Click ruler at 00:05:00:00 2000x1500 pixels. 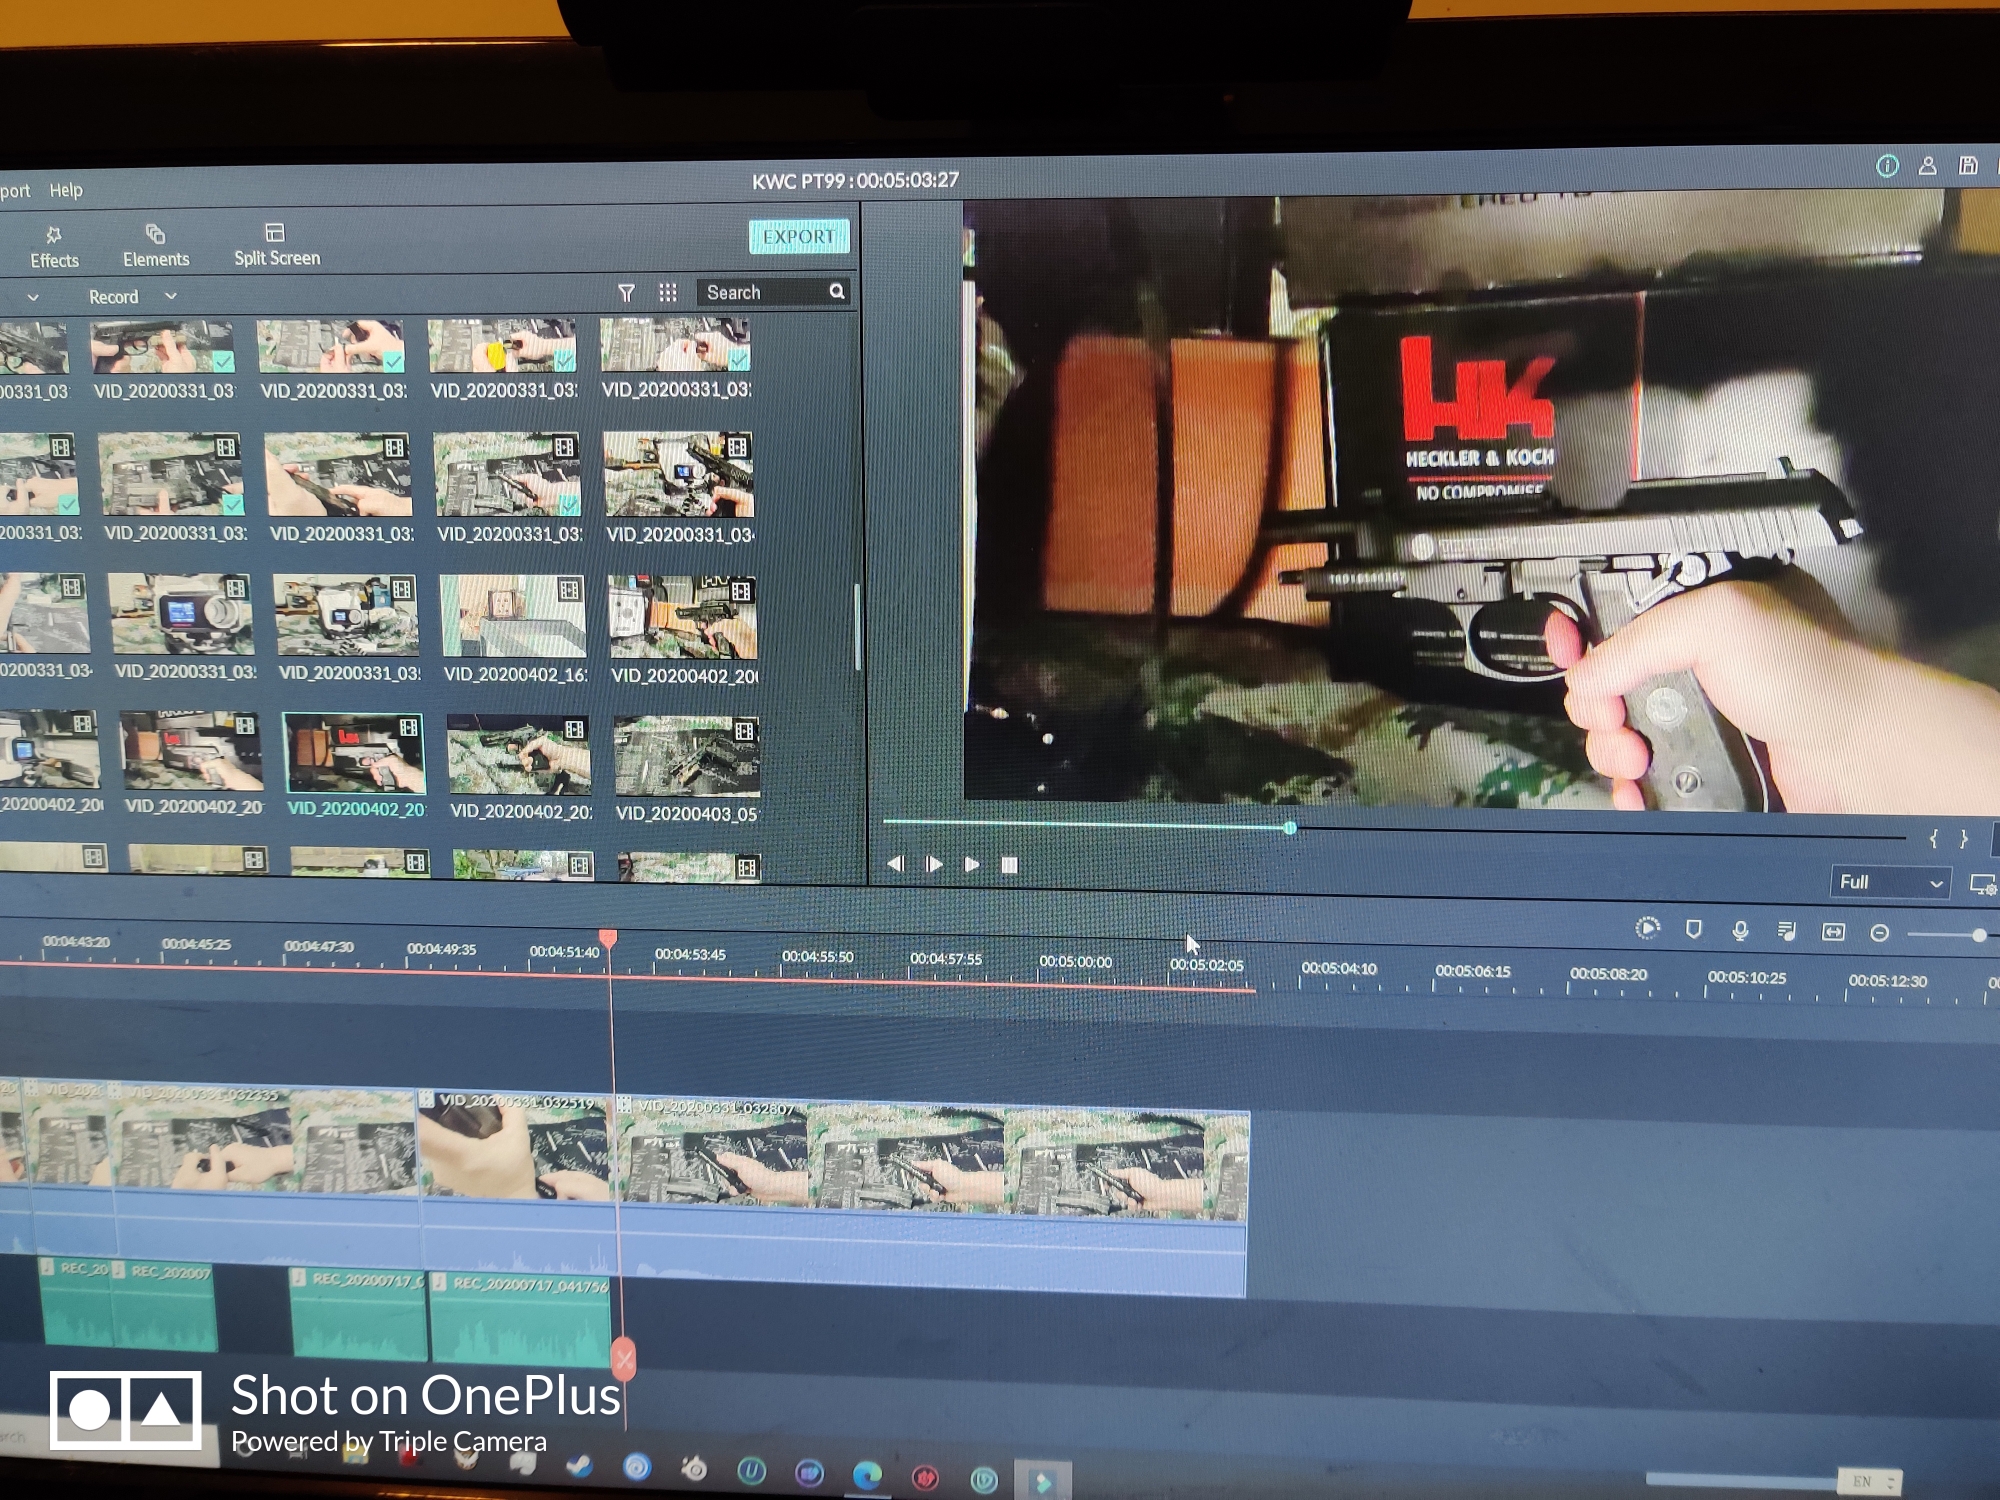tap(1075, 961)
